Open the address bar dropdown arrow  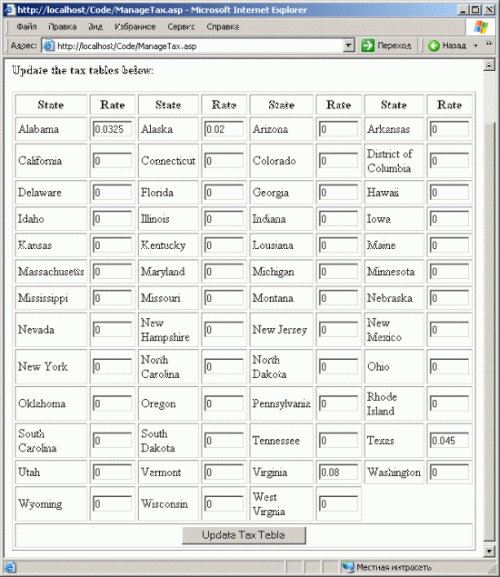[348, 46]
